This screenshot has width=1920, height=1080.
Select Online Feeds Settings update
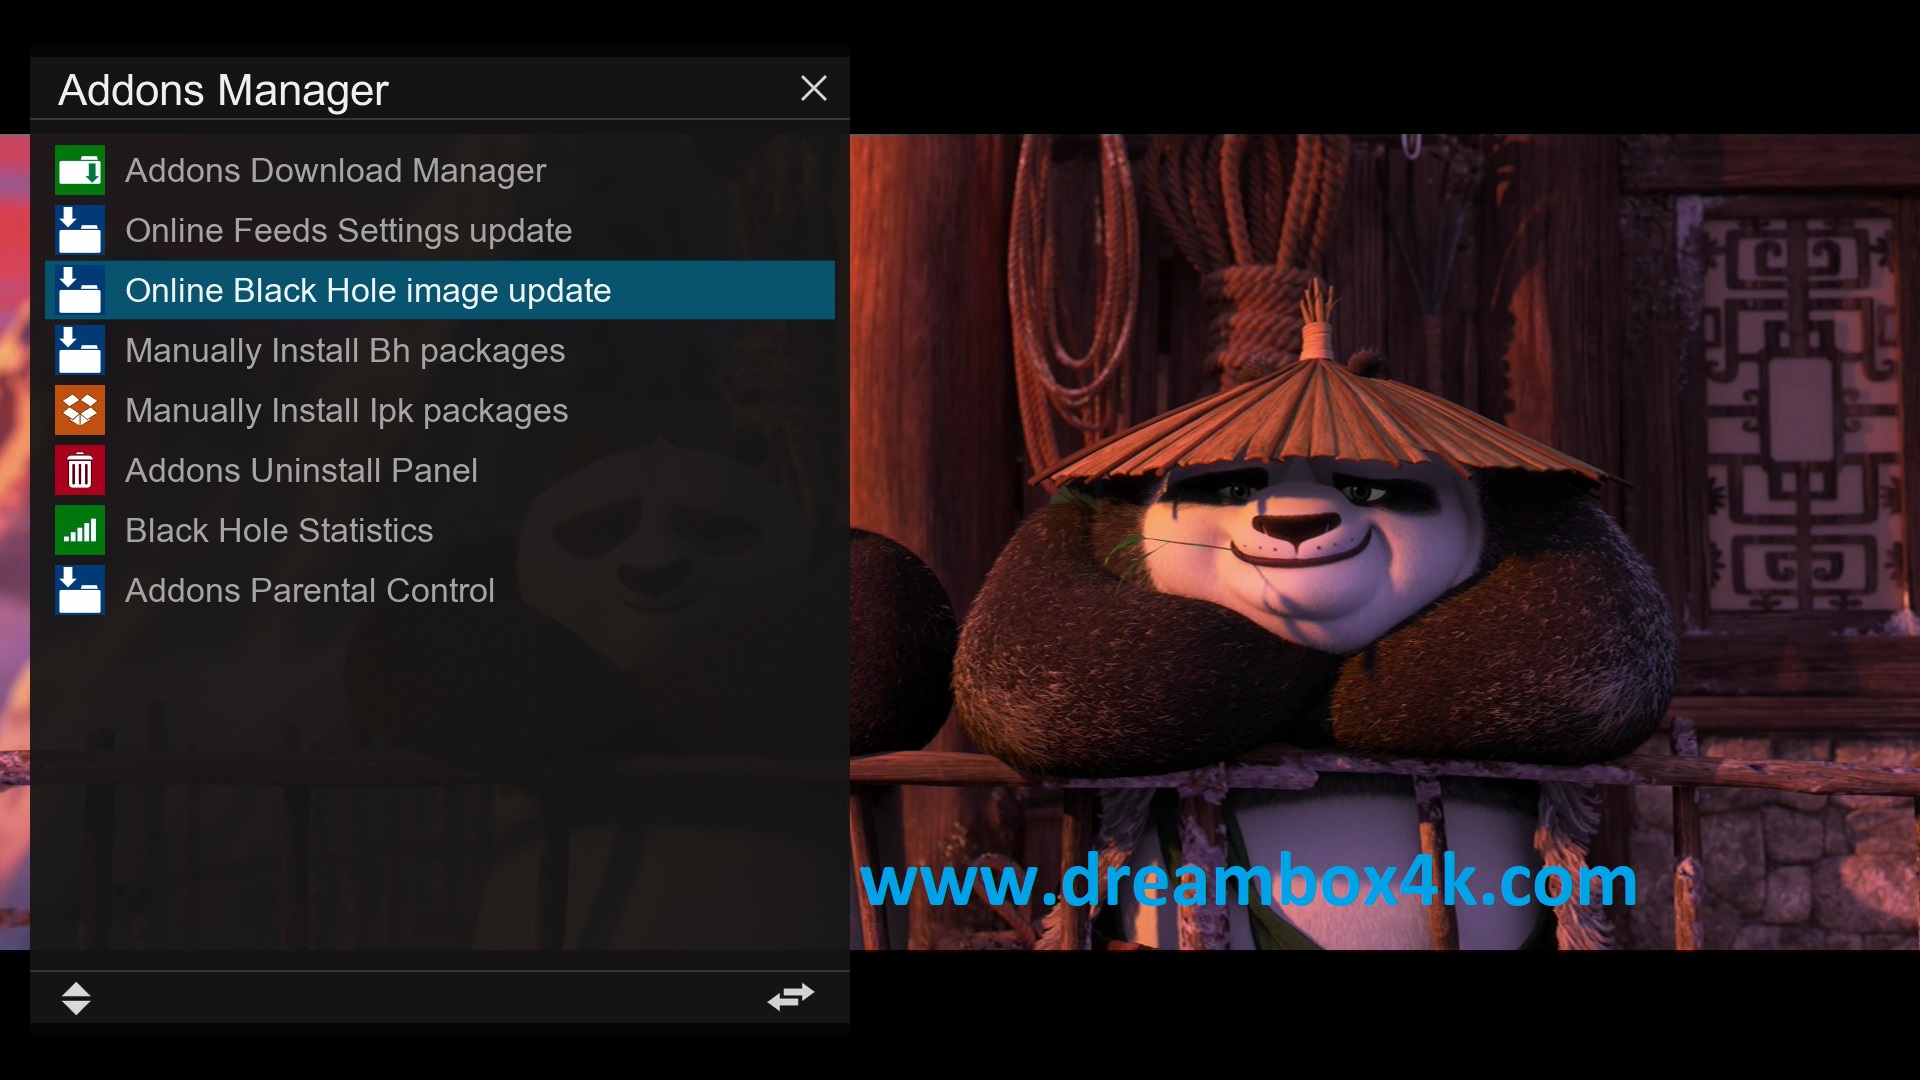click(440, 230)
